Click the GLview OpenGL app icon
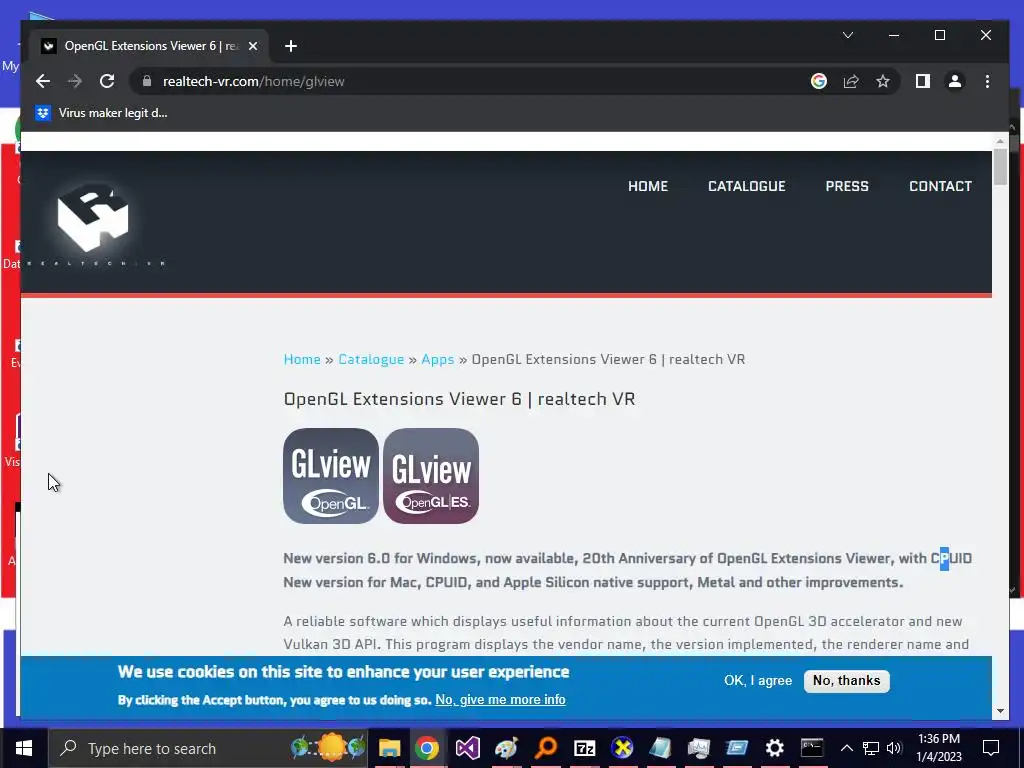 (331, 475)
